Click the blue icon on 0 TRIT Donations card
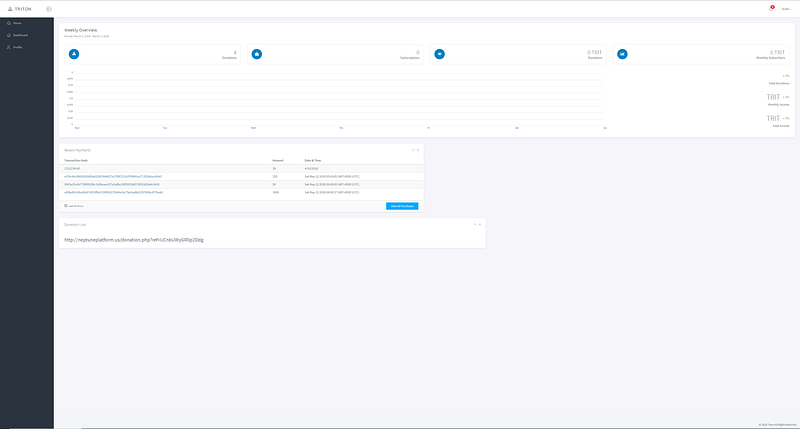The width and height of the screenshot is (800, 429). coord(439,54)
